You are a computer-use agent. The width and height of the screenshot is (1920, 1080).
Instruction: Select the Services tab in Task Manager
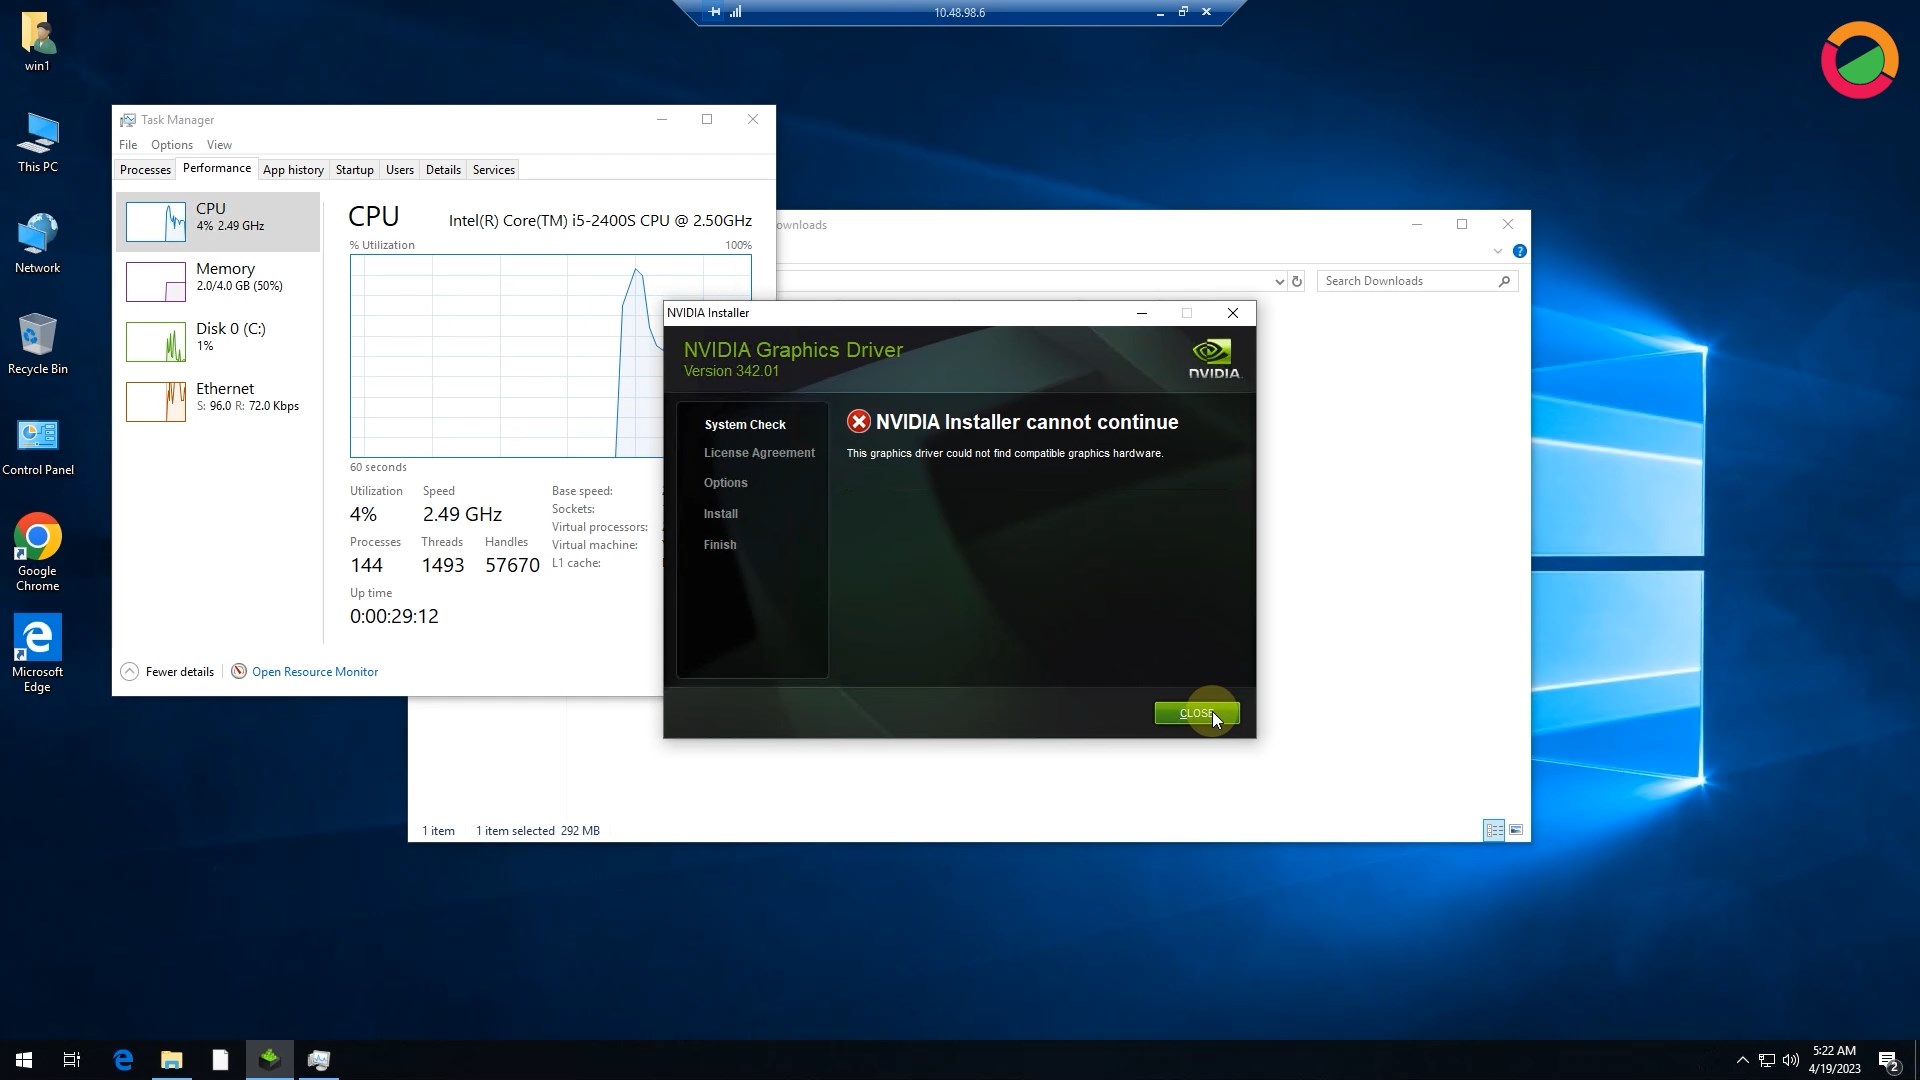click(x=492, y=169)
